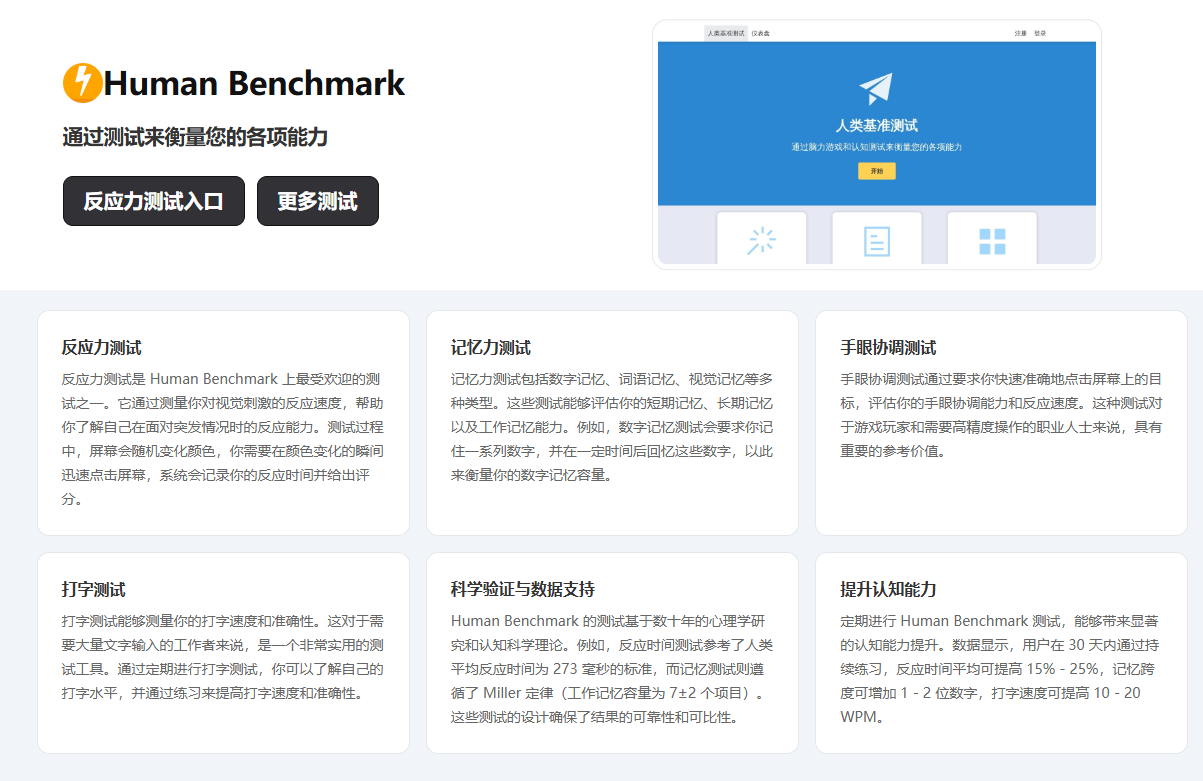
Task: Click the Human Benchmark page title
Action: 254,83
